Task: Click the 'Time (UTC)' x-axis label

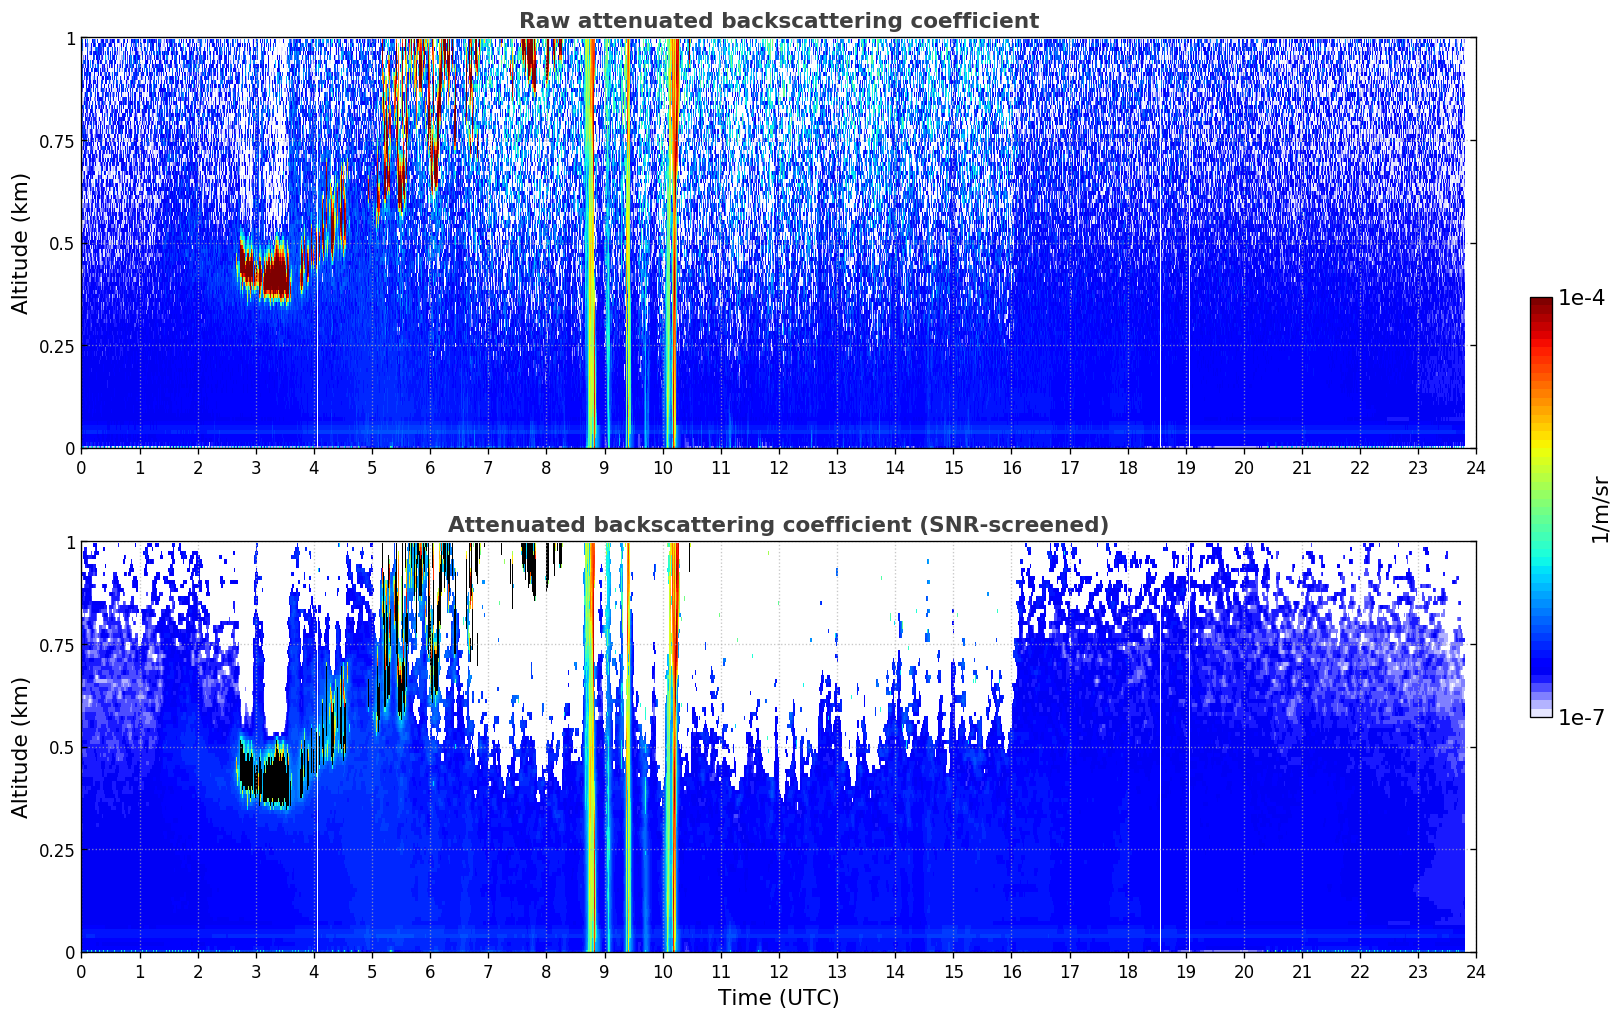Action: 778,998
